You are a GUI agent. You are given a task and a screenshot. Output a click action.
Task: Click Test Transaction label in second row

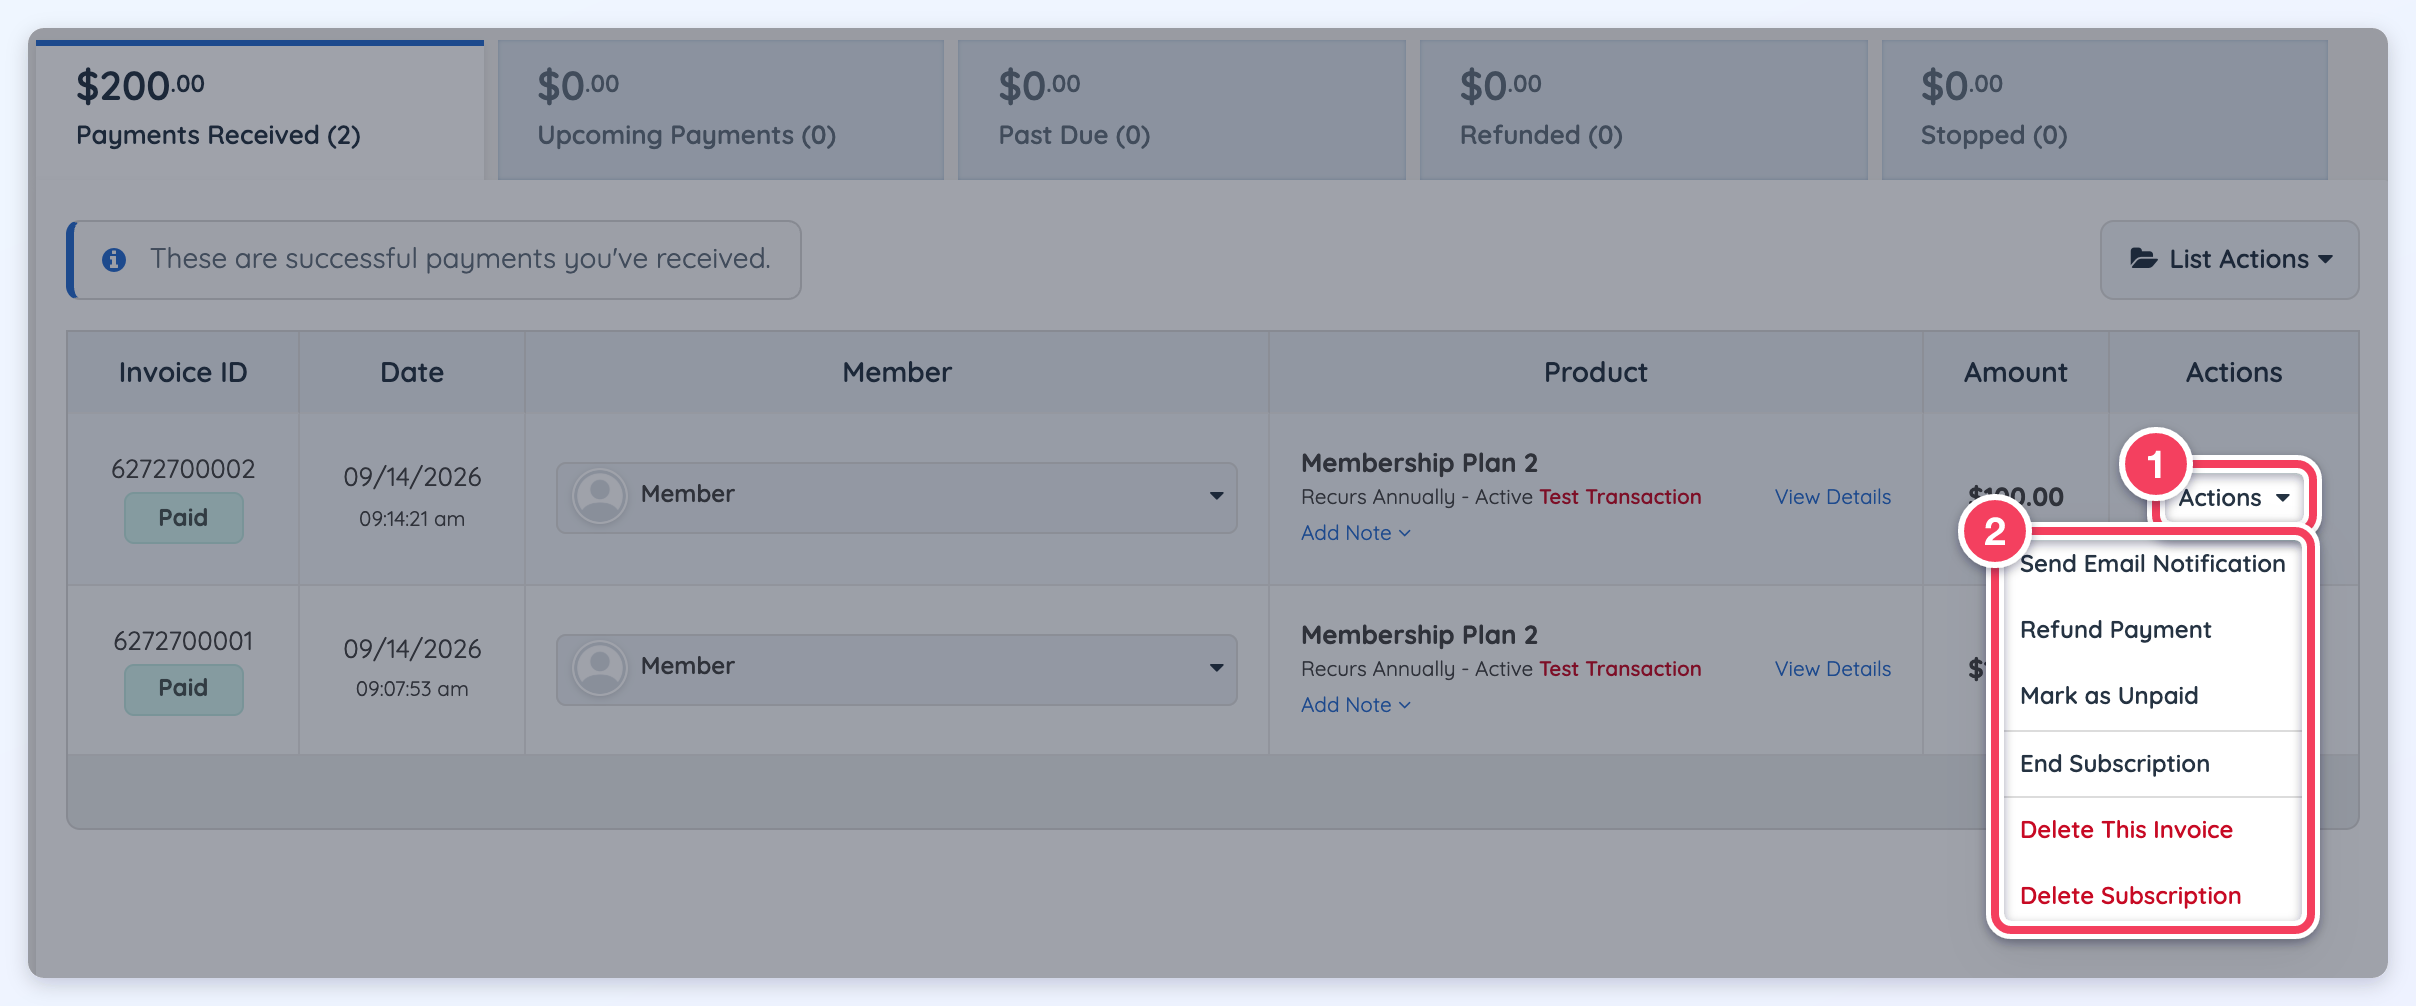(1620, 669)
